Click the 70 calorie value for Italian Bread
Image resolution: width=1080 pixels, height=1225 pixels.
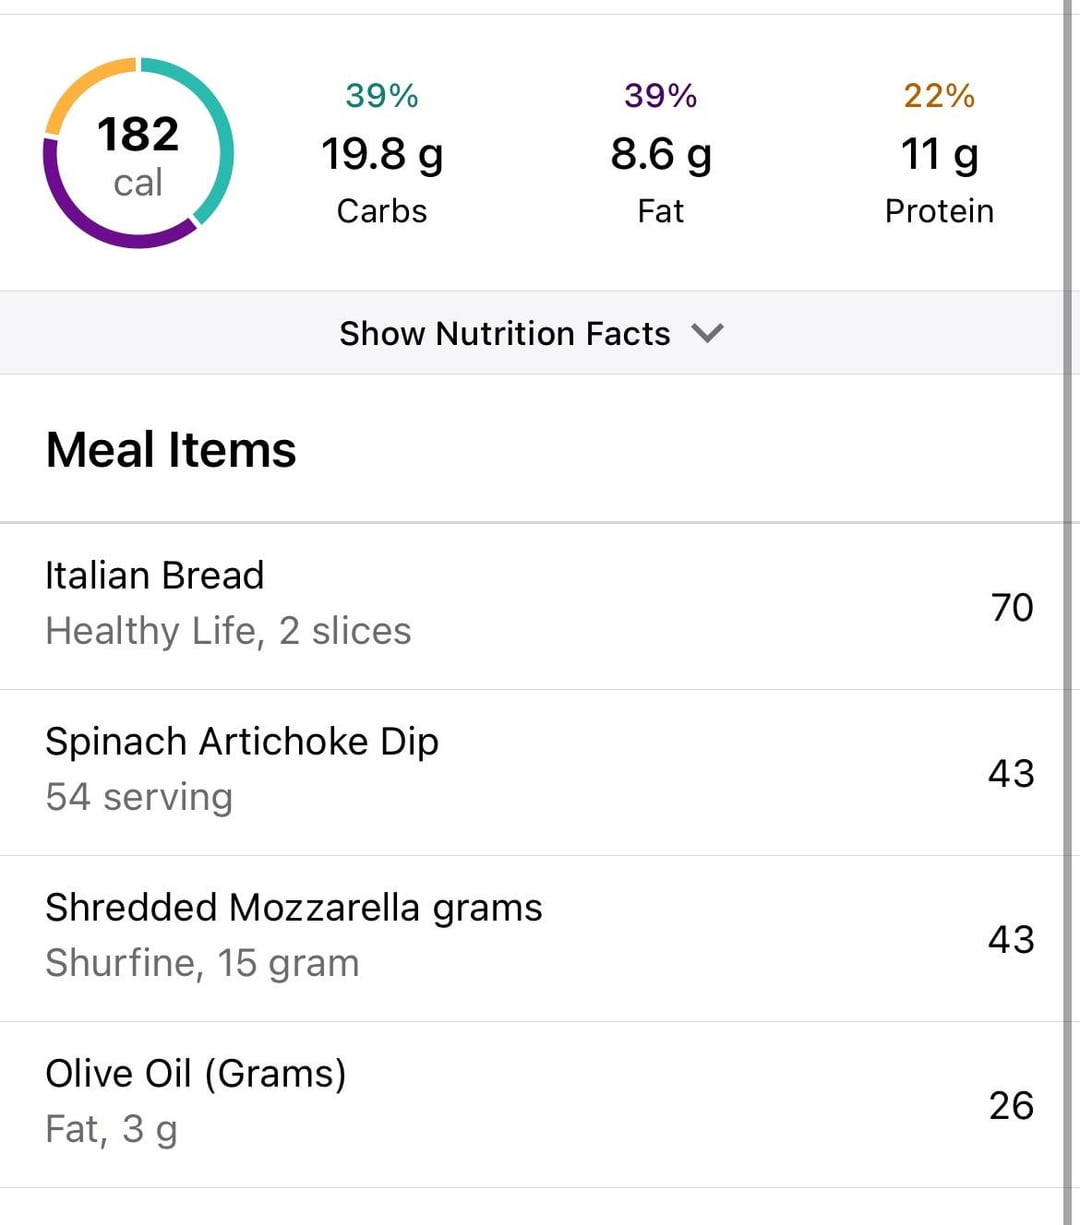1012,607
